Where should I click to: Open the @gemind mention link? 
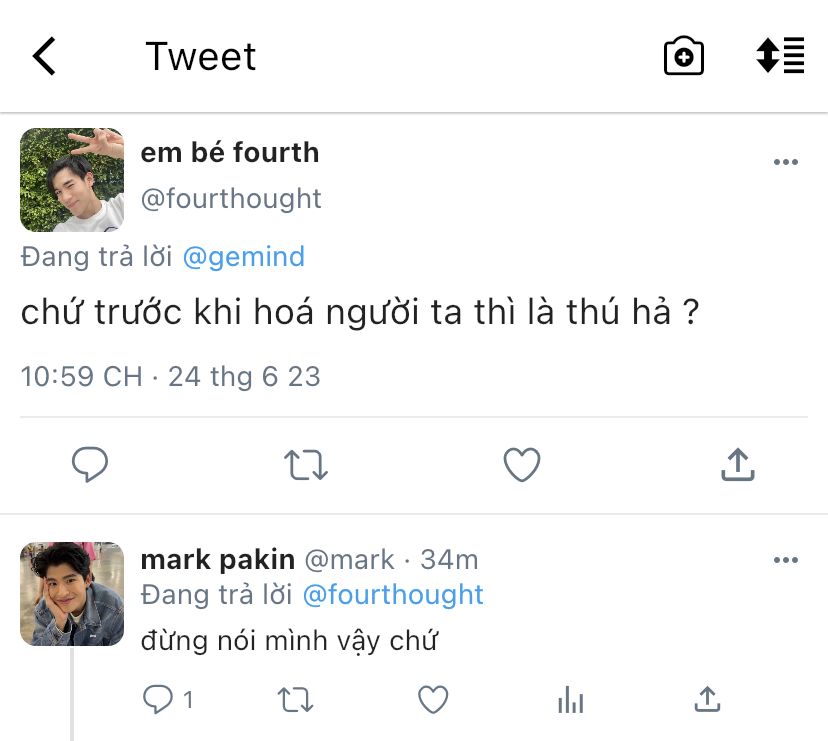click(243, 257)
